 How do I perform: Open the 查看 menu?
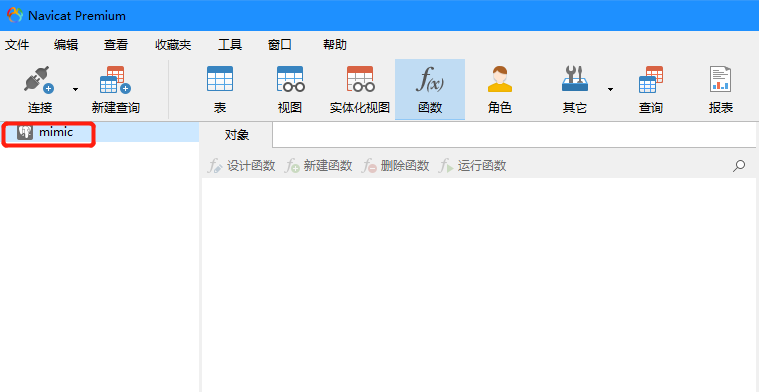(x=116, y=45)
